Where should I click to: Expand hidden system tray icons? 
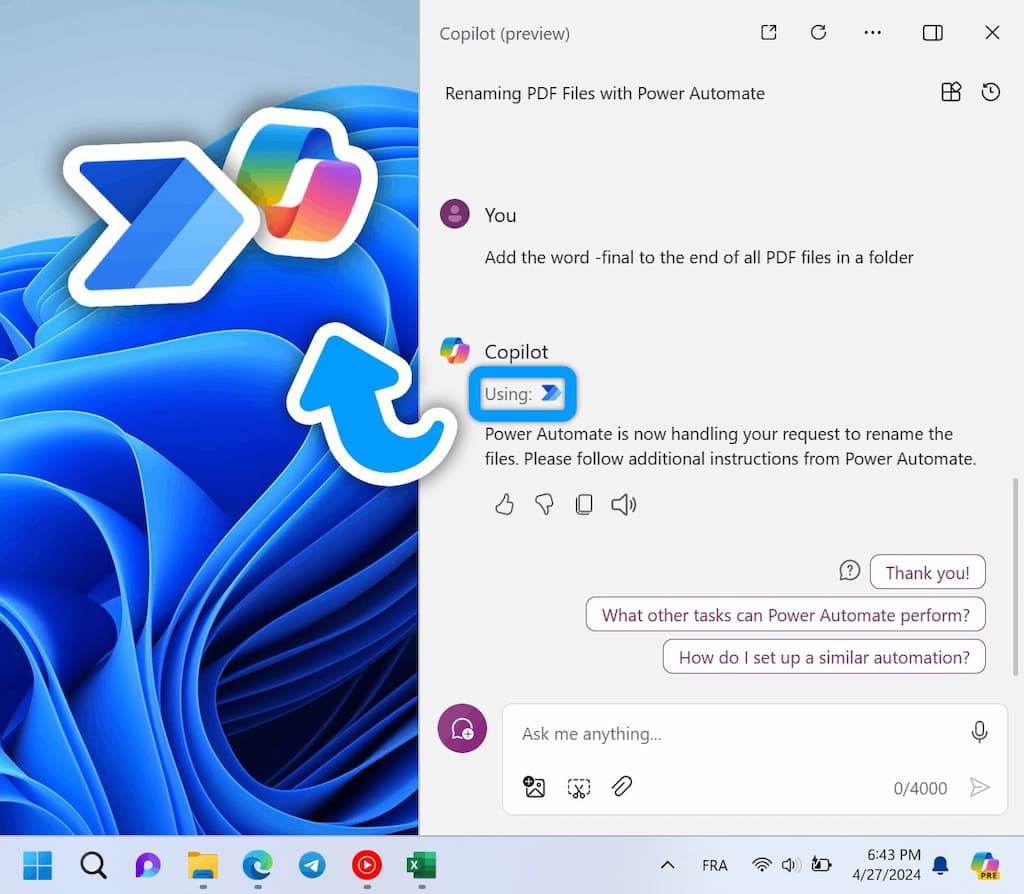tap(667, 865)
